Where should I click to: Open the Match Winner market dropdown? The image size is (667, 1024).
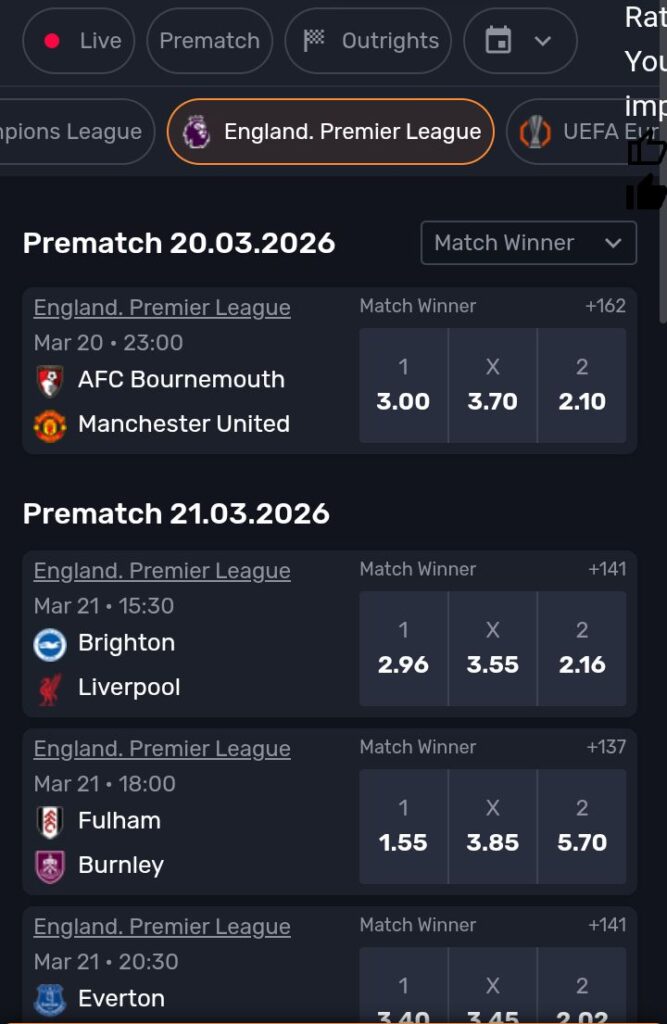pyautogui.click(x=528, y=243)
